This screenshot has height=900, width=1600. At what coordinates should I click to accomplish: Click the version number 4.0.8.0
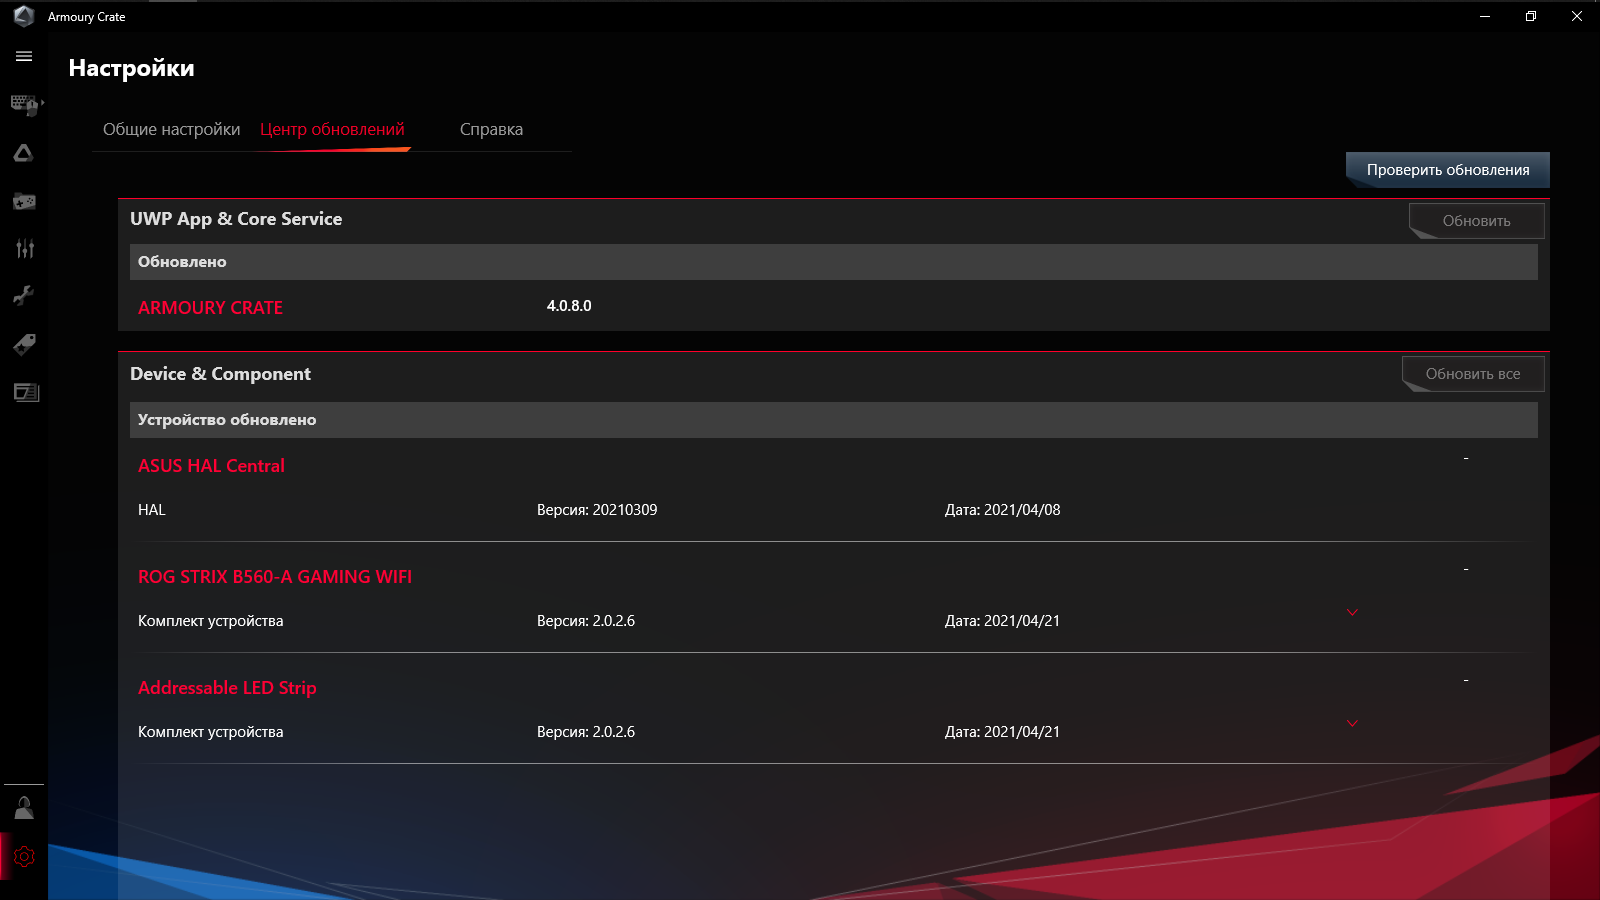tap(569, 306)
